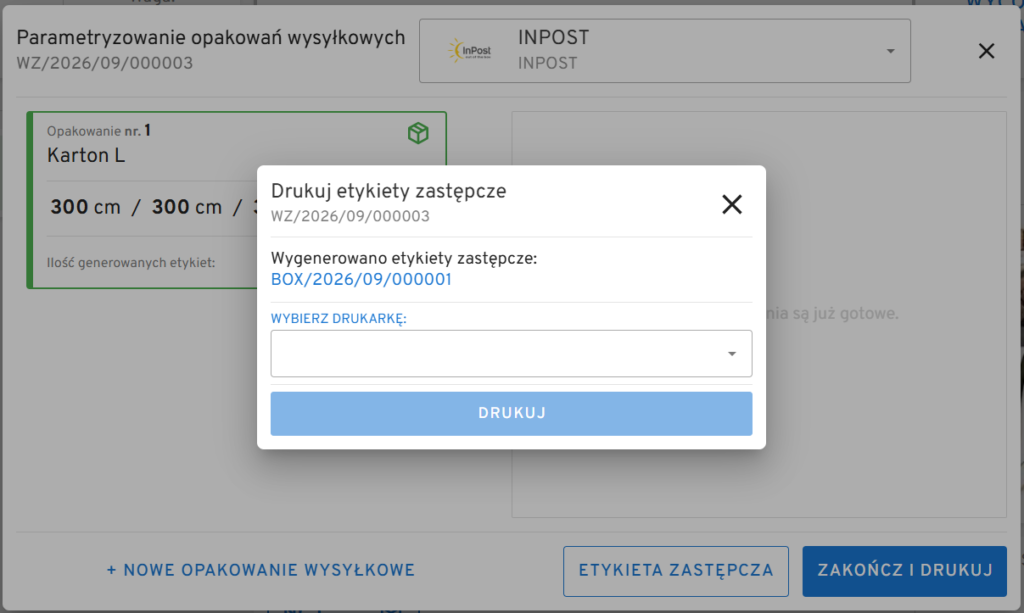Expand the INPOST carrier dropdown arrow
1024x613 pixels.
pos(890,51)
